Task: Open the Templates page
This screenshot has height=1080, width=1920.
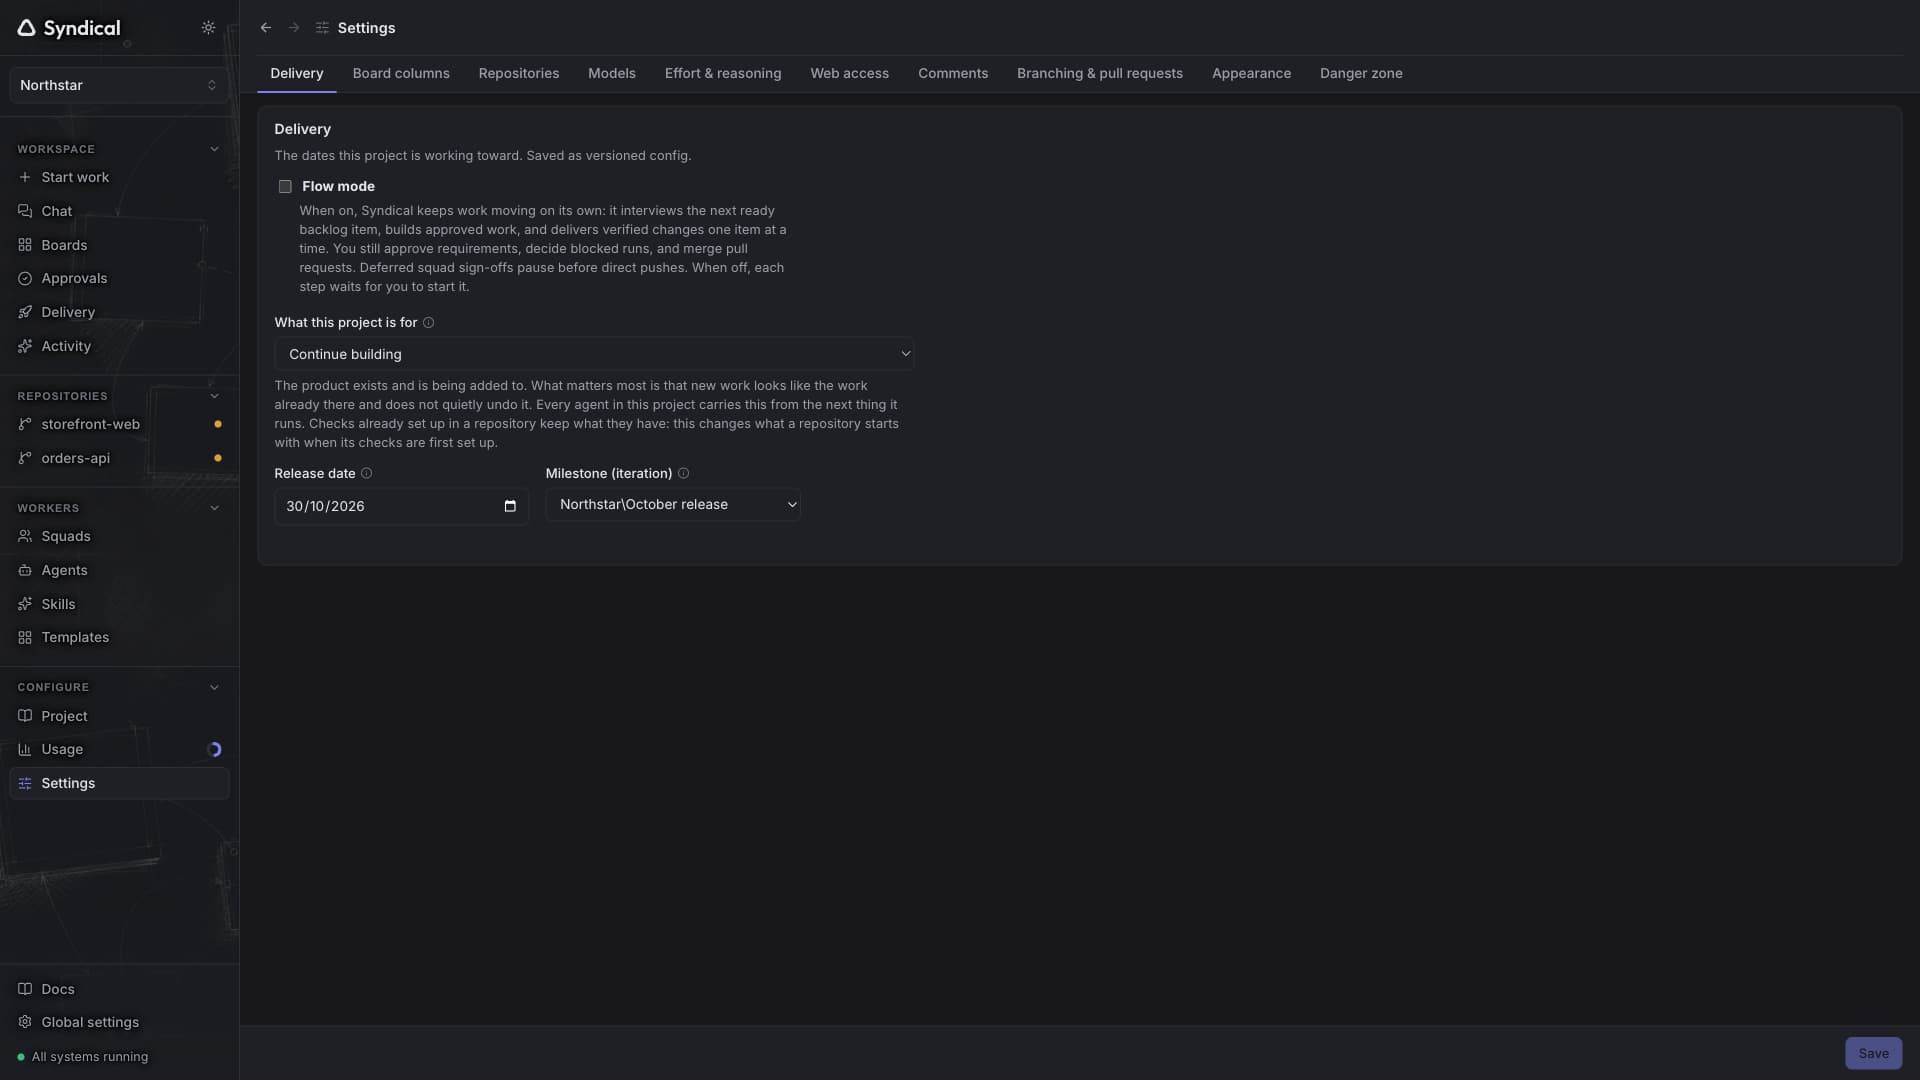Action: coord(119,637)
